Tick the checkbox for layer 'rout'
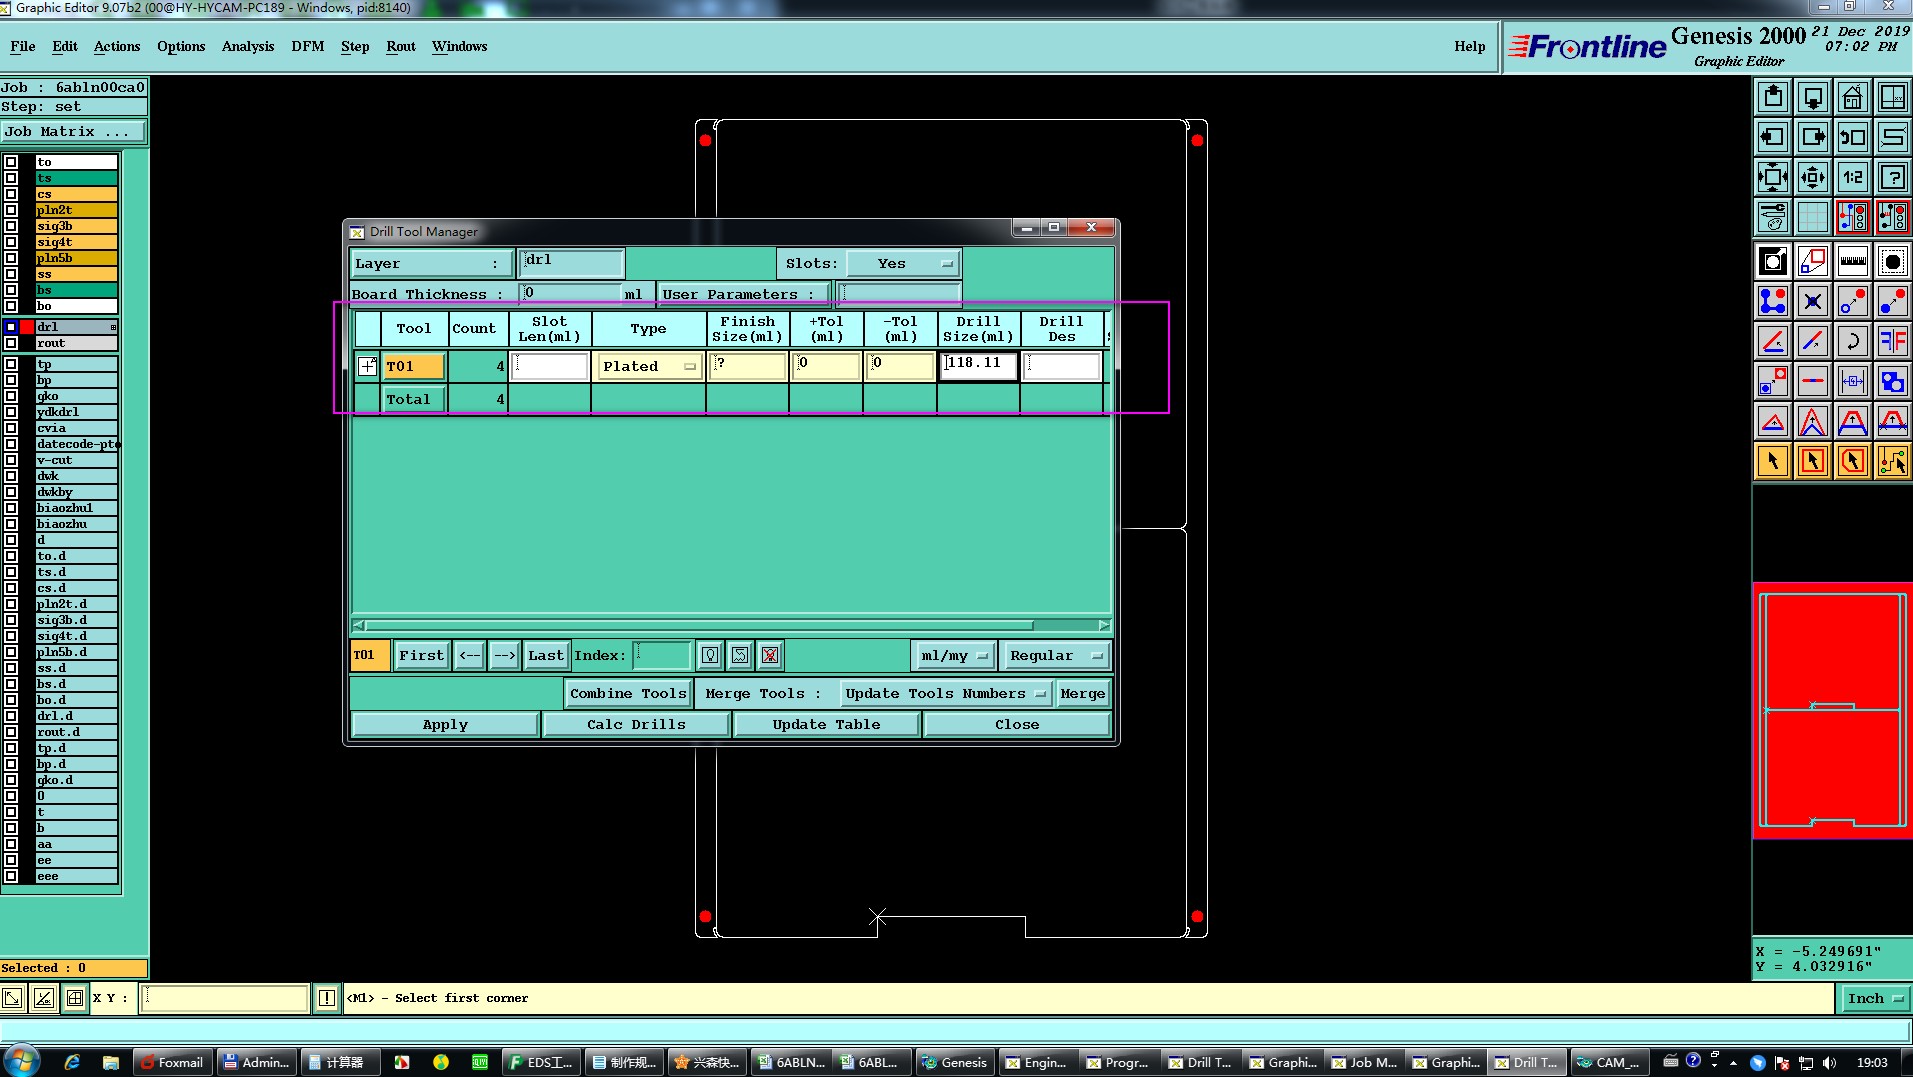The width and height of the screenshot is (1913, 1077). 11,343
